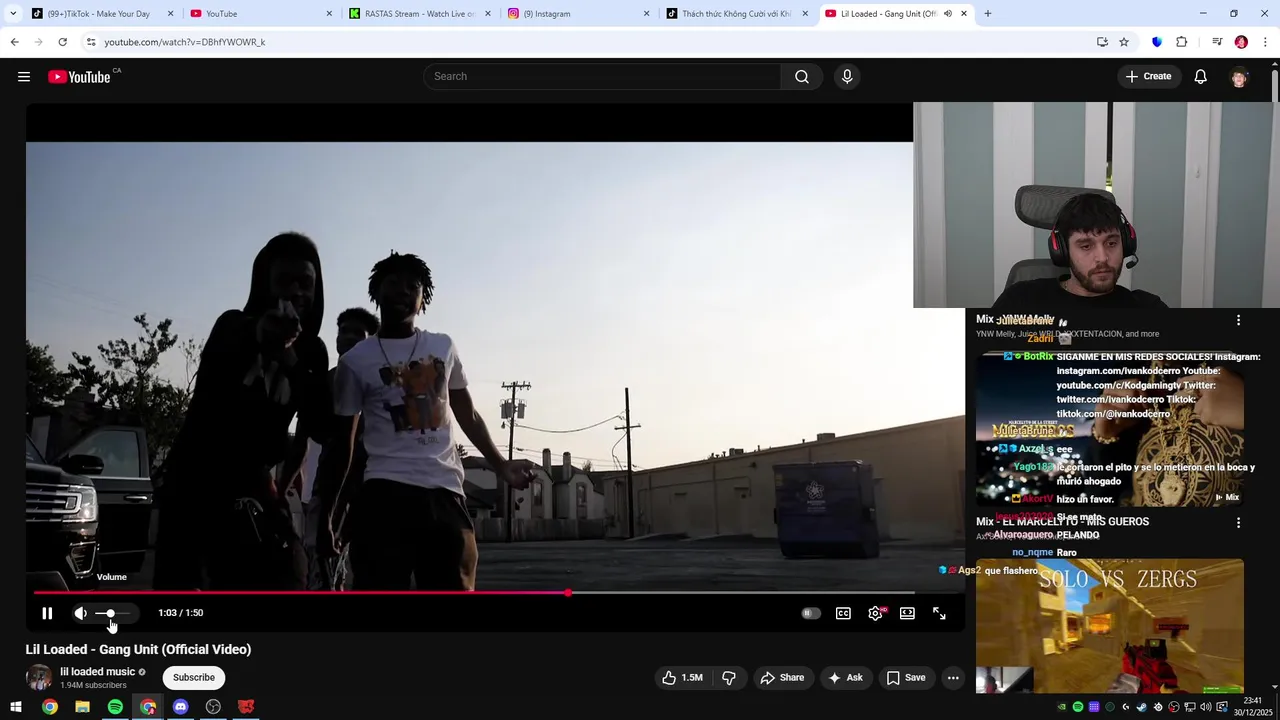Open more actions three-dot menu under video
The height and width of the screenshot is (720, 1280).
pos(953,678)
